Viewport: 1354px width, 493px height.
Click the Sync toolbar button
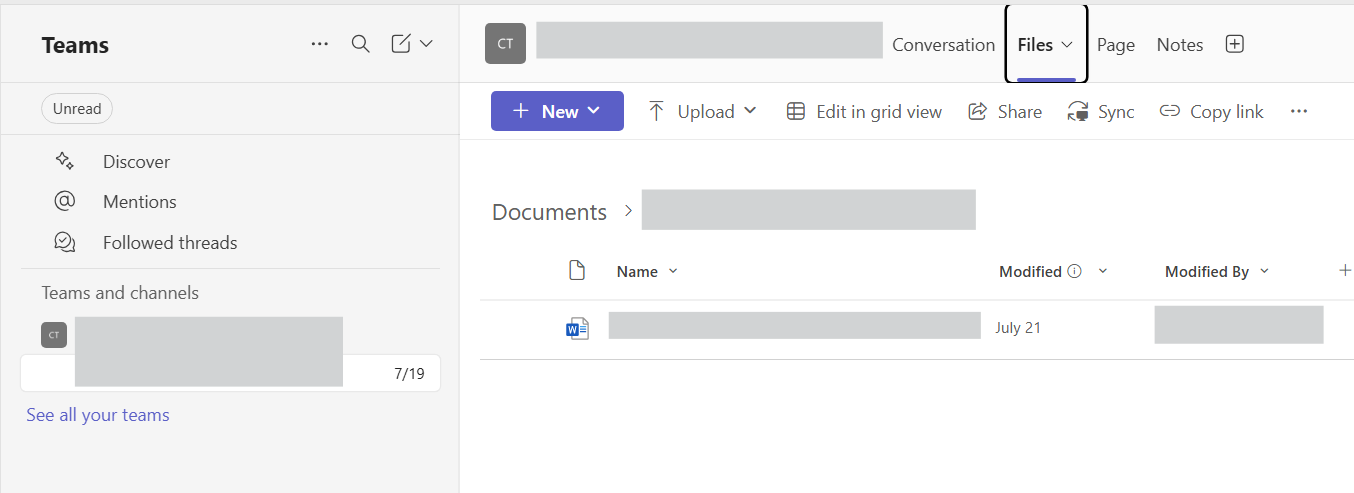tap(1101, 112)
